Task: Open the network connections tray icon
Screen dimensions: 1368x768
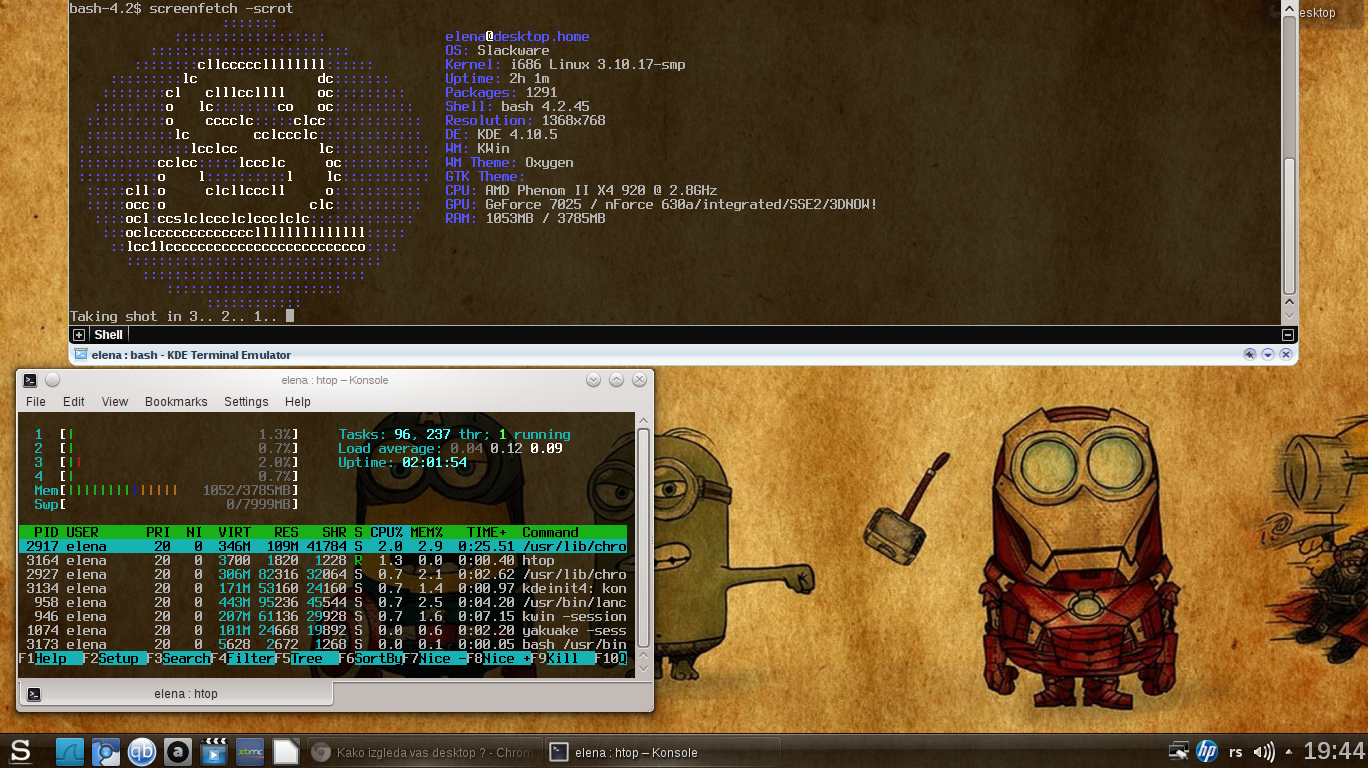Action: pos(1179,751)
